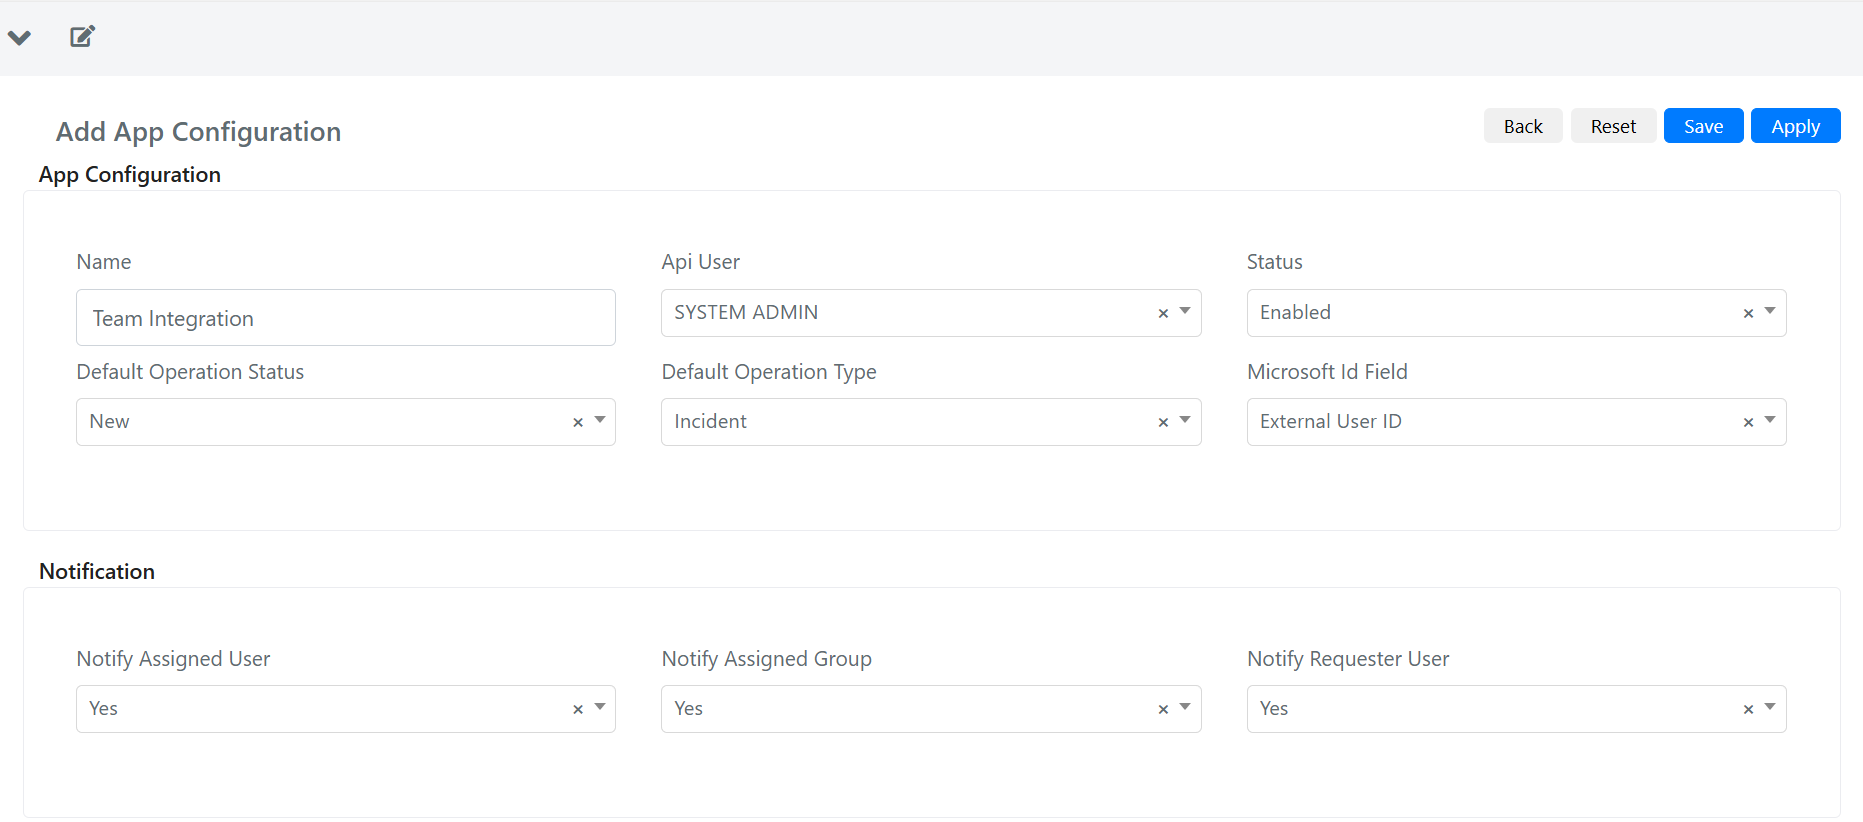Open Notify Requester User dropdown arrow

(x=1770, y=707)
